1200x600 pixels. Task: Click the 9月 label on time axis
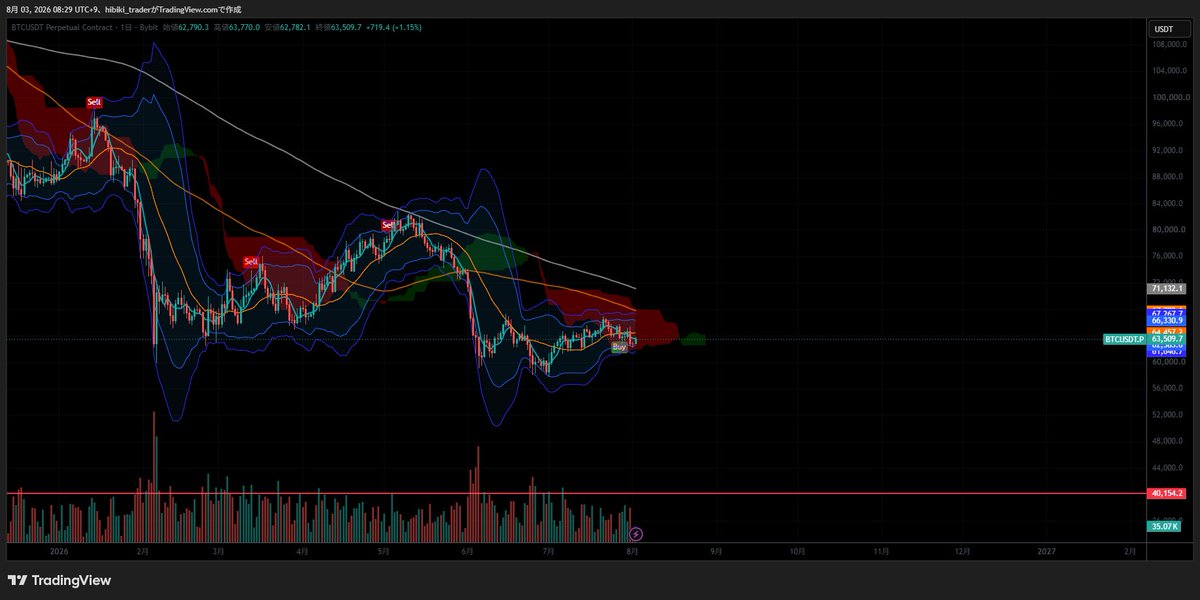(x=716, y=551)
